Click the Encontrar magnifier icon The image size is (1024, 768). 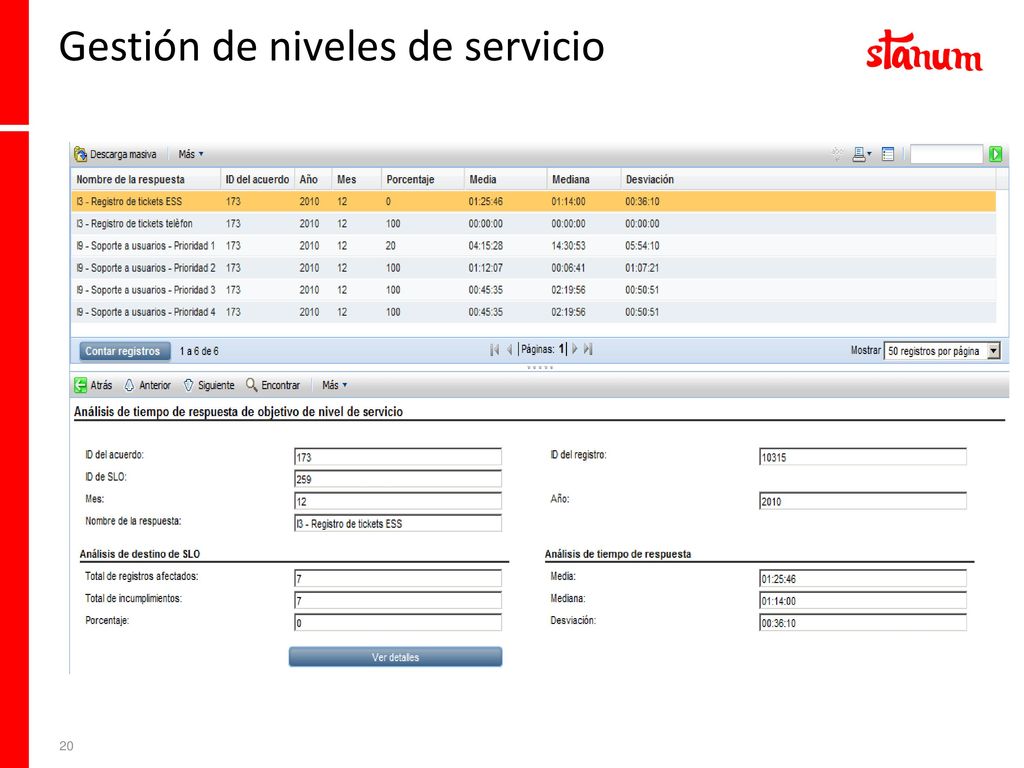(x=251, y=385)
